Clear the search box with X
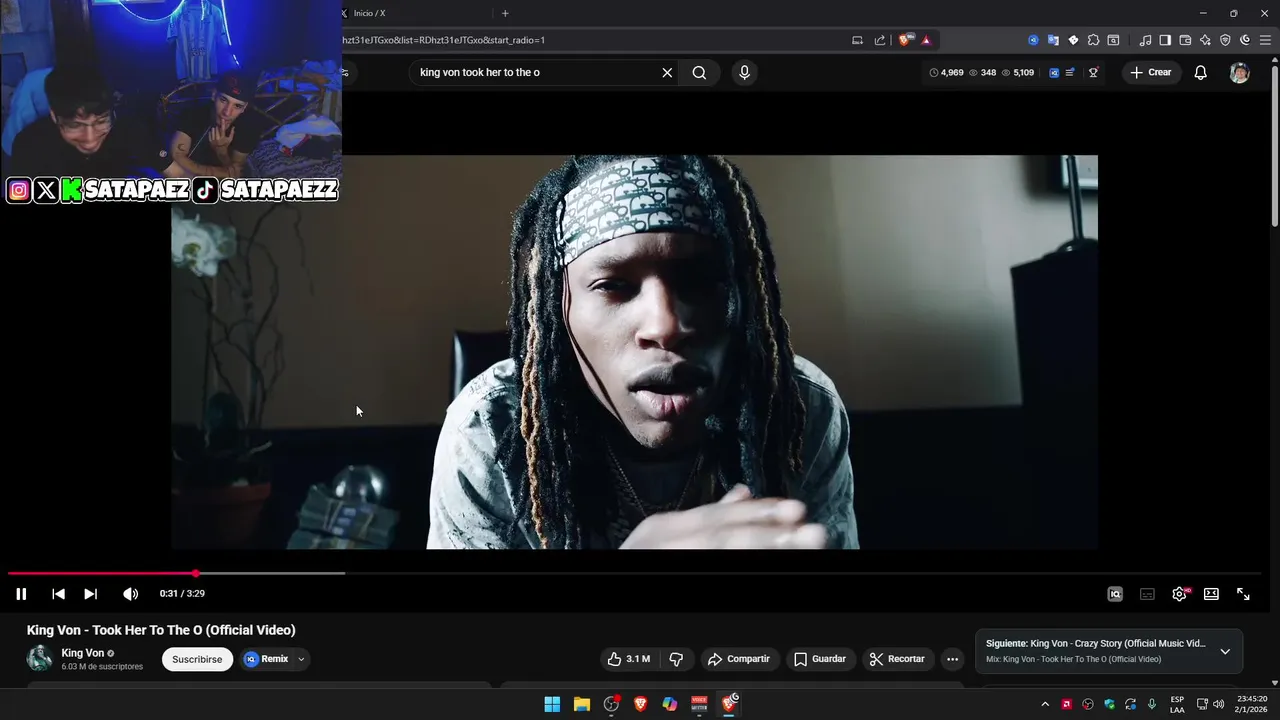 [x=667, y=72]
